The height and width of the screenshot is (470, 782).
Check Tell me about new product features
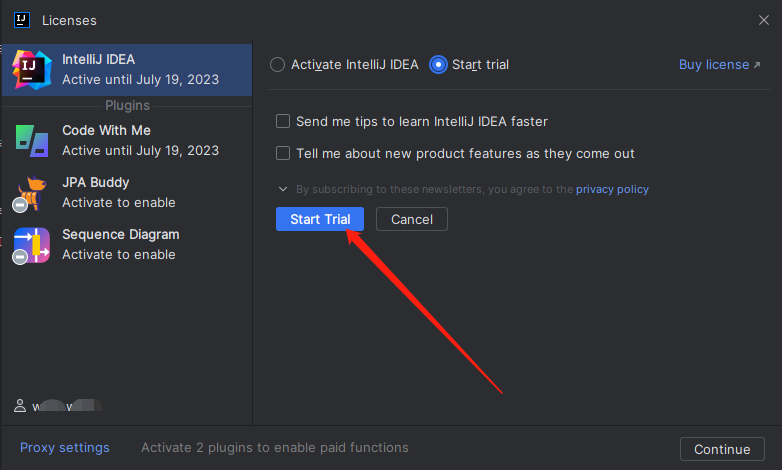pos(283,153)
